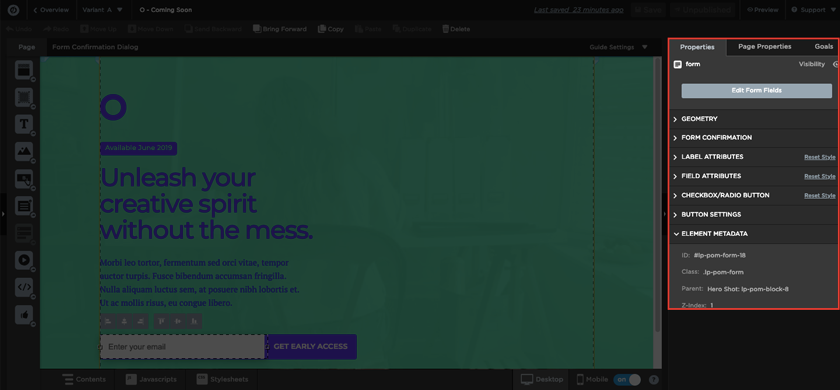Select the Social thumbs-up widget
The image size is (840, 390).
point(24,314)
